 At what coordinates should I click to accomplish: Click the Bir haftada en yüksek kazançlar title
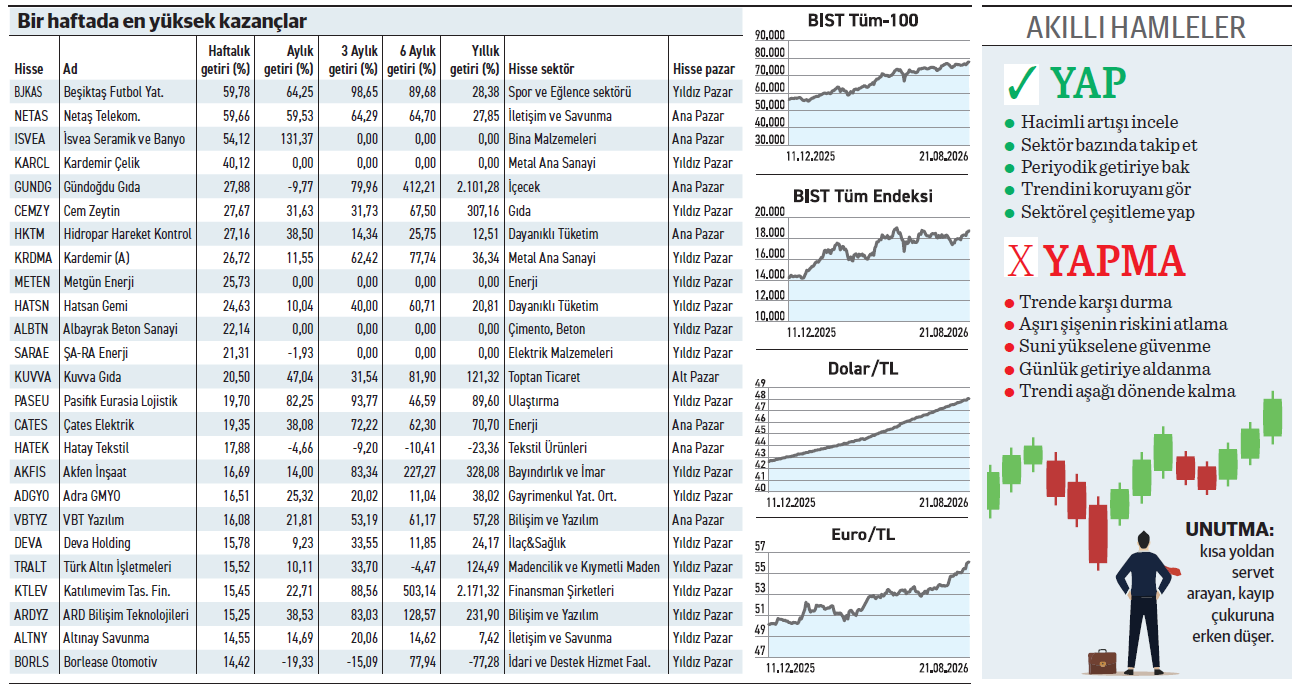(160, 21)
